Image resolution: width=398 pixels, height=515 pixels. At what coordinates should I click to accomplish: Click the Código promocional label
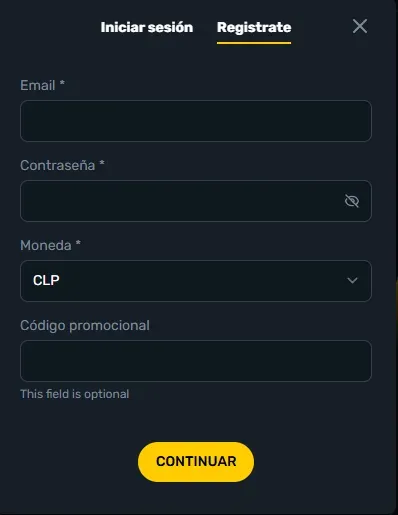click(85, 326)
